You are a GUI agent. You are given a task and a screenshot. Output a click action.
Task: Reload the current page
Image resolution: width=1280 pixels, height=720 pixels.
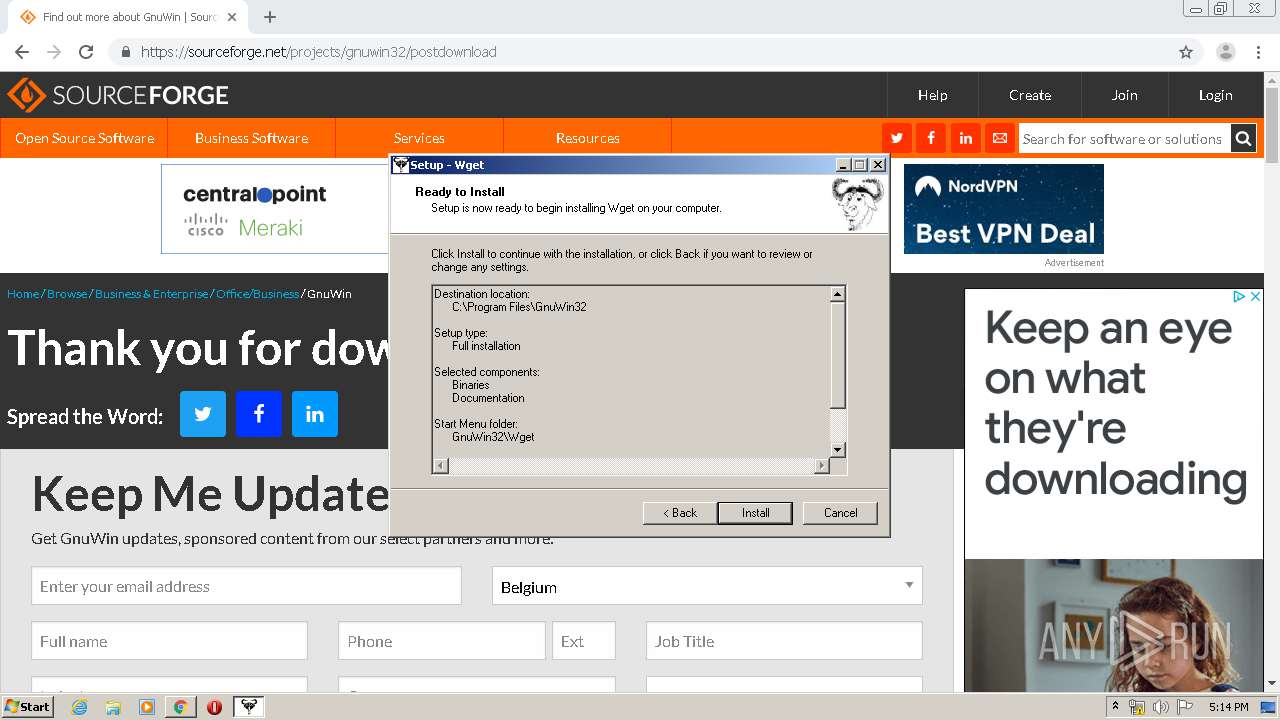pos(86,52)
